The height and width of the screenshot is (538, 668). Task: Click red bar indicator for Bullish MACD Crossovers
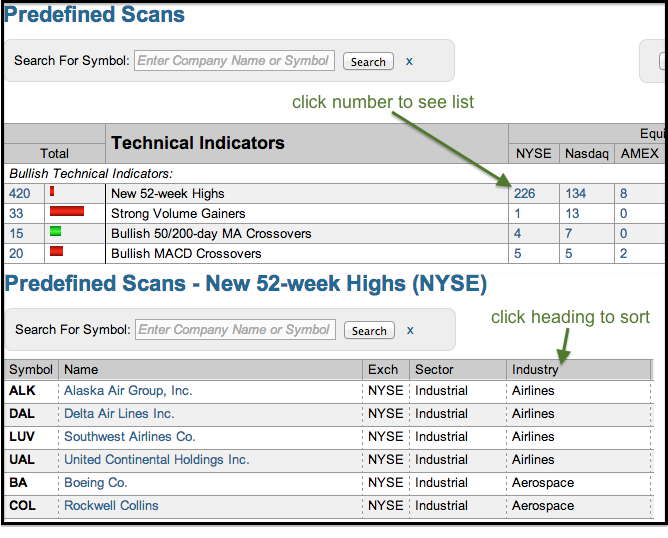(56, 251)
